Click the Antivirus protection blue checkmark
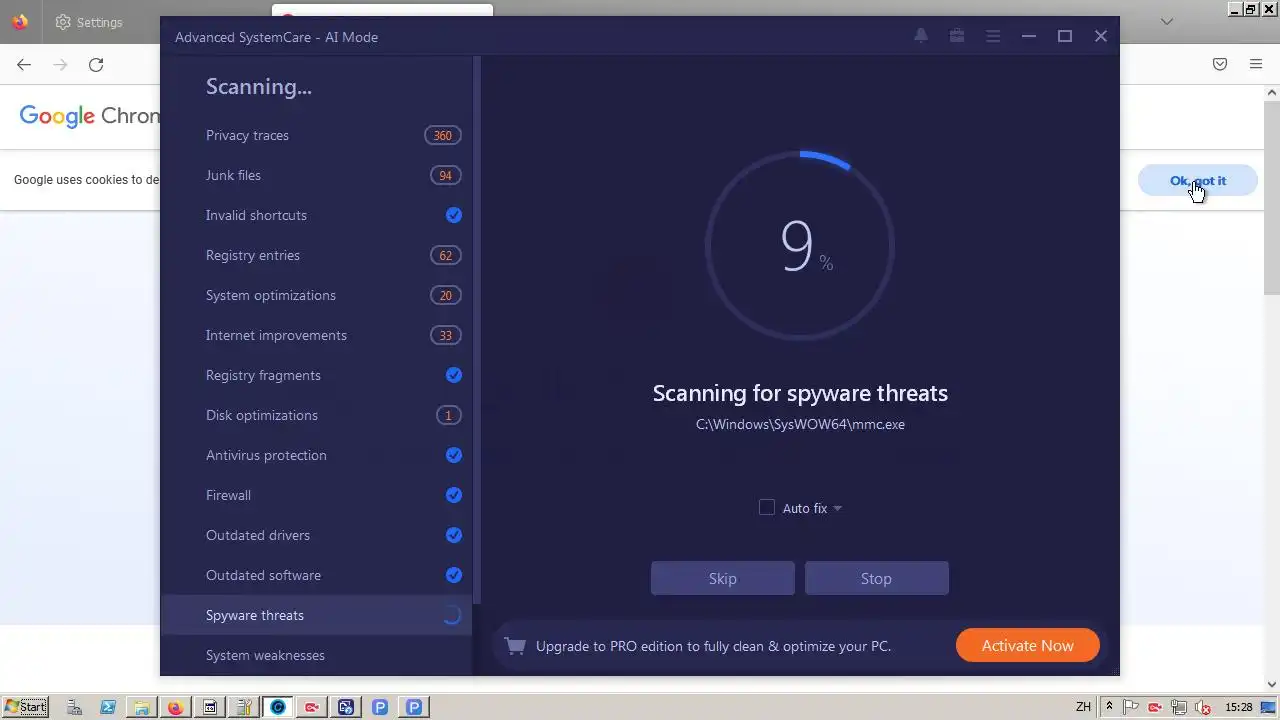This screenshot has width=1280, height=720. pos(454,455)
